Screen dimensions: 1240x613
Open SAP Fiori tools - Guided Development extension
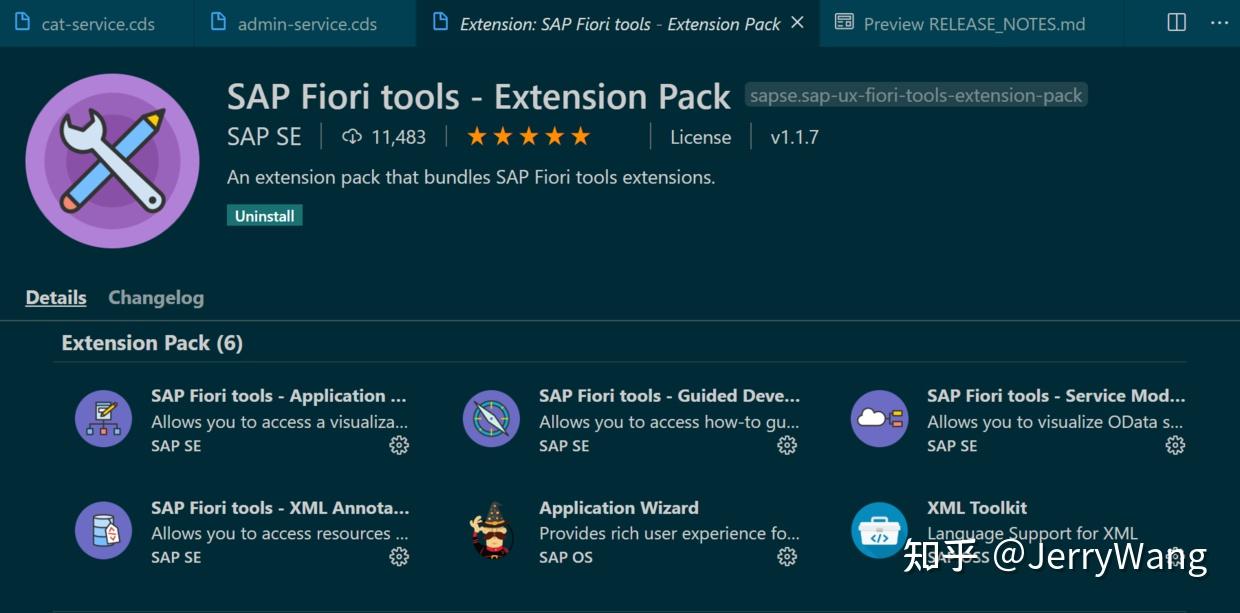pos(669,396)
